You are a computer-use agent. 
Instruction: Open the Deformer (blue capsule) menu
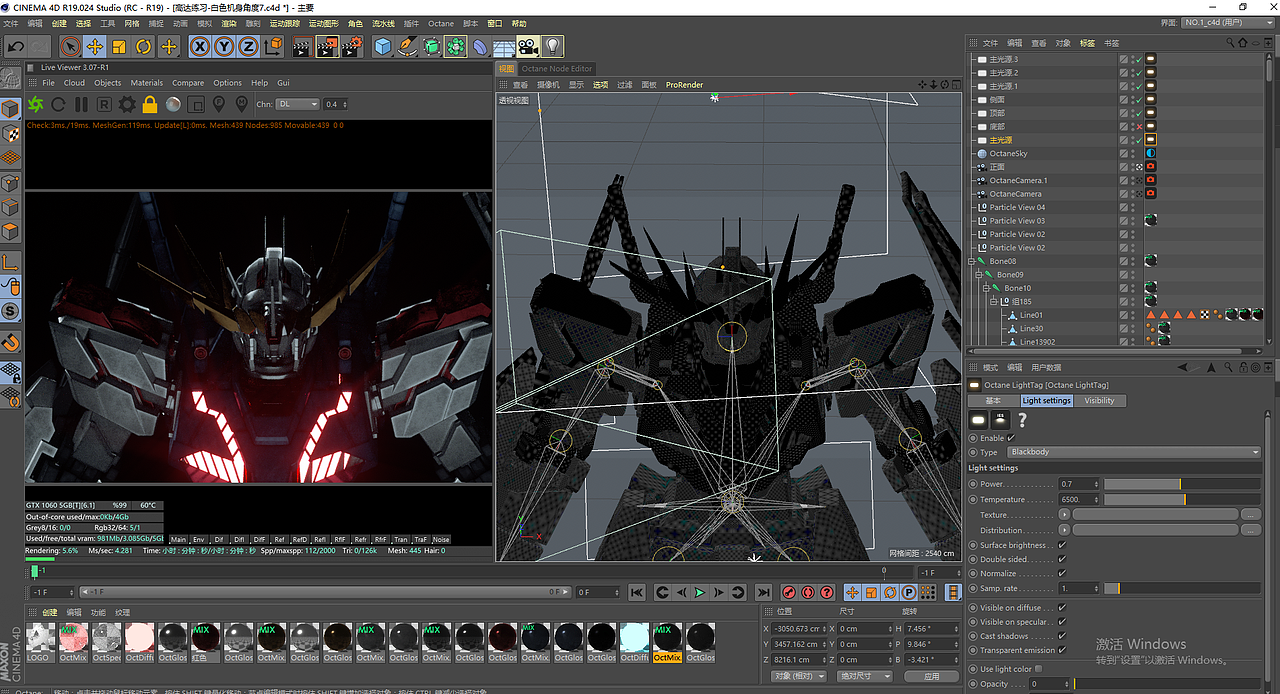(x=480, y=46)
